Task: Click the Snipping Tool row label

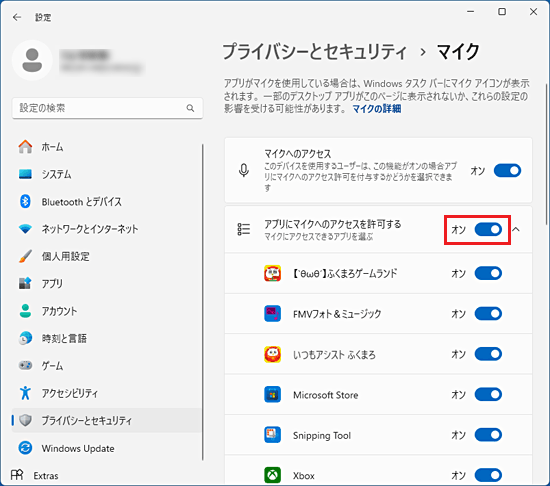Action: coord(322,435)
